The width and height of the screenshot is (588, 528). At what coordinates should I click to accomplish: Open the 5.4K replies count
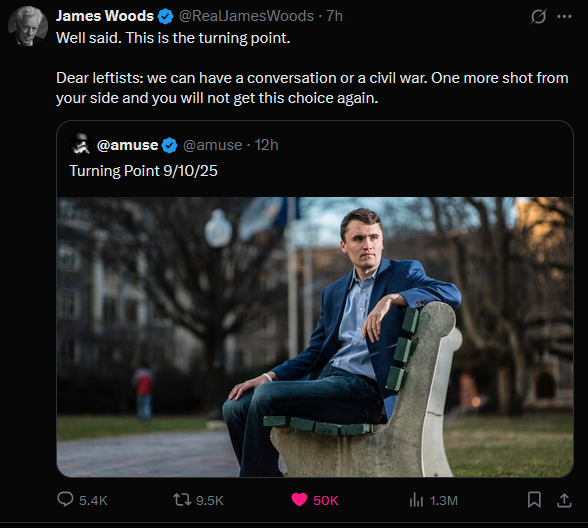click(93, 501)
